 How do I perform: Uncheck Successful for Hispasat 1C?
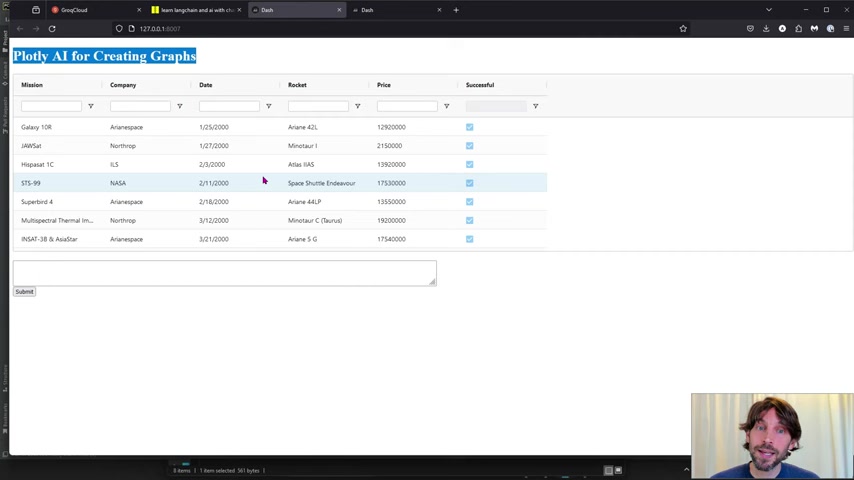[x=469, y=165]
